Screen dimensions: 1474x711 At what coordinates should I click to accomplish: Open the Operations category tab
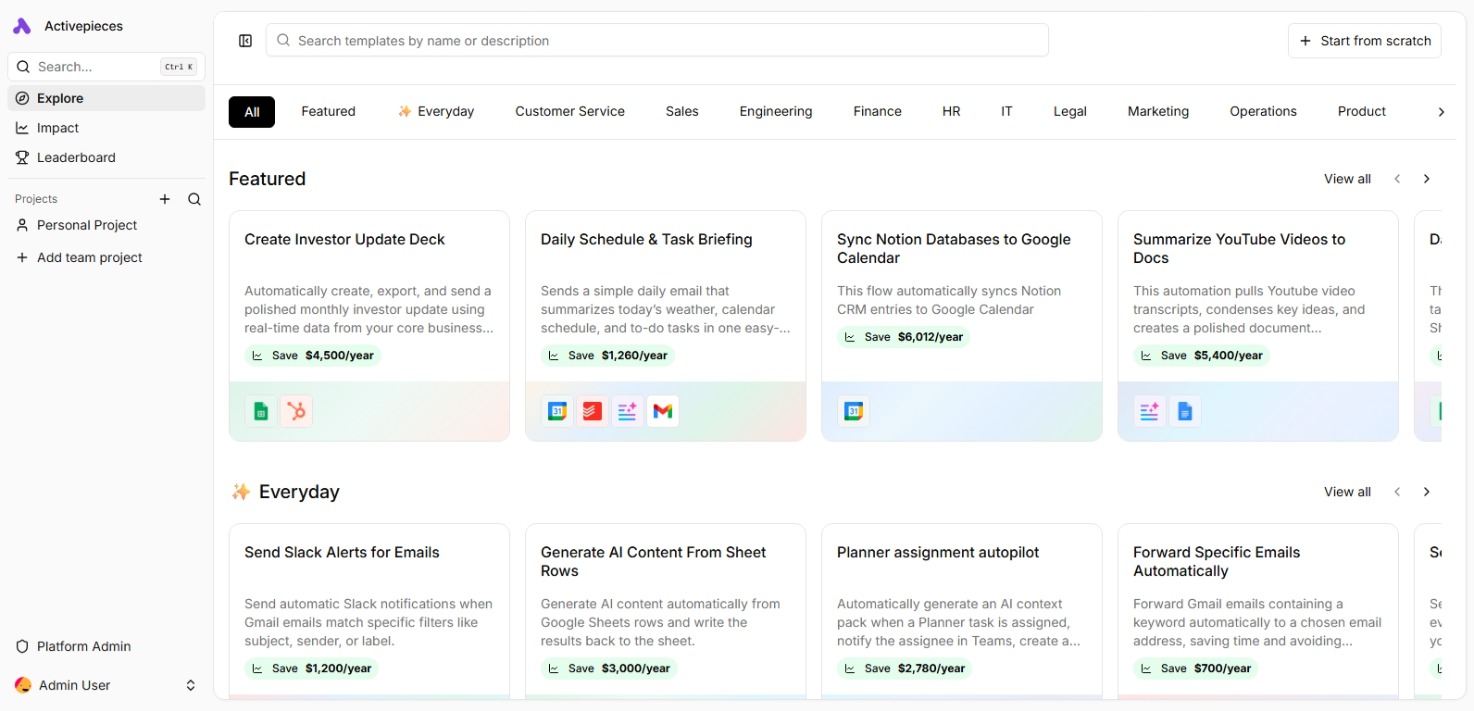[1263, 112]
